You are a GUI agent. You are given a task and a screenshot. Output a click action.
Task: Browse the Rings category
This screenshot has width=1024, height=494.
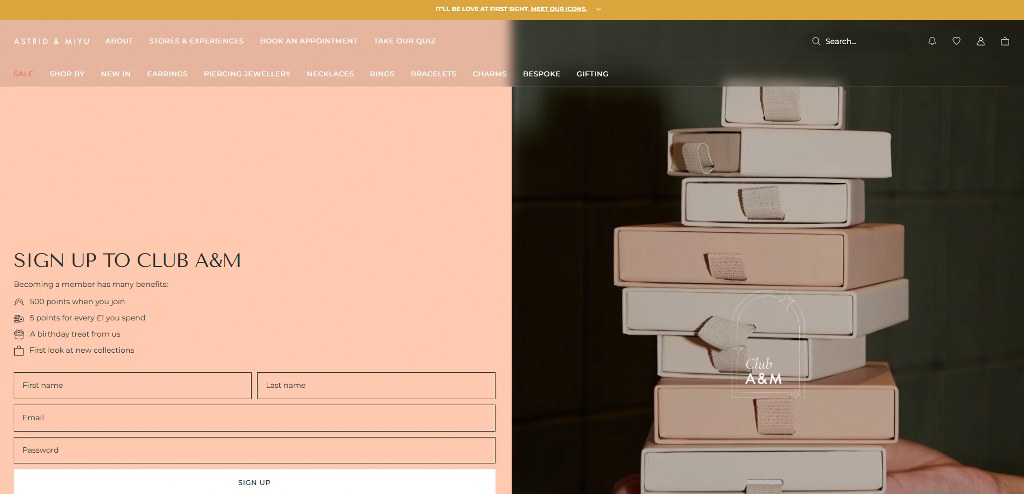[x=382, y=74]
